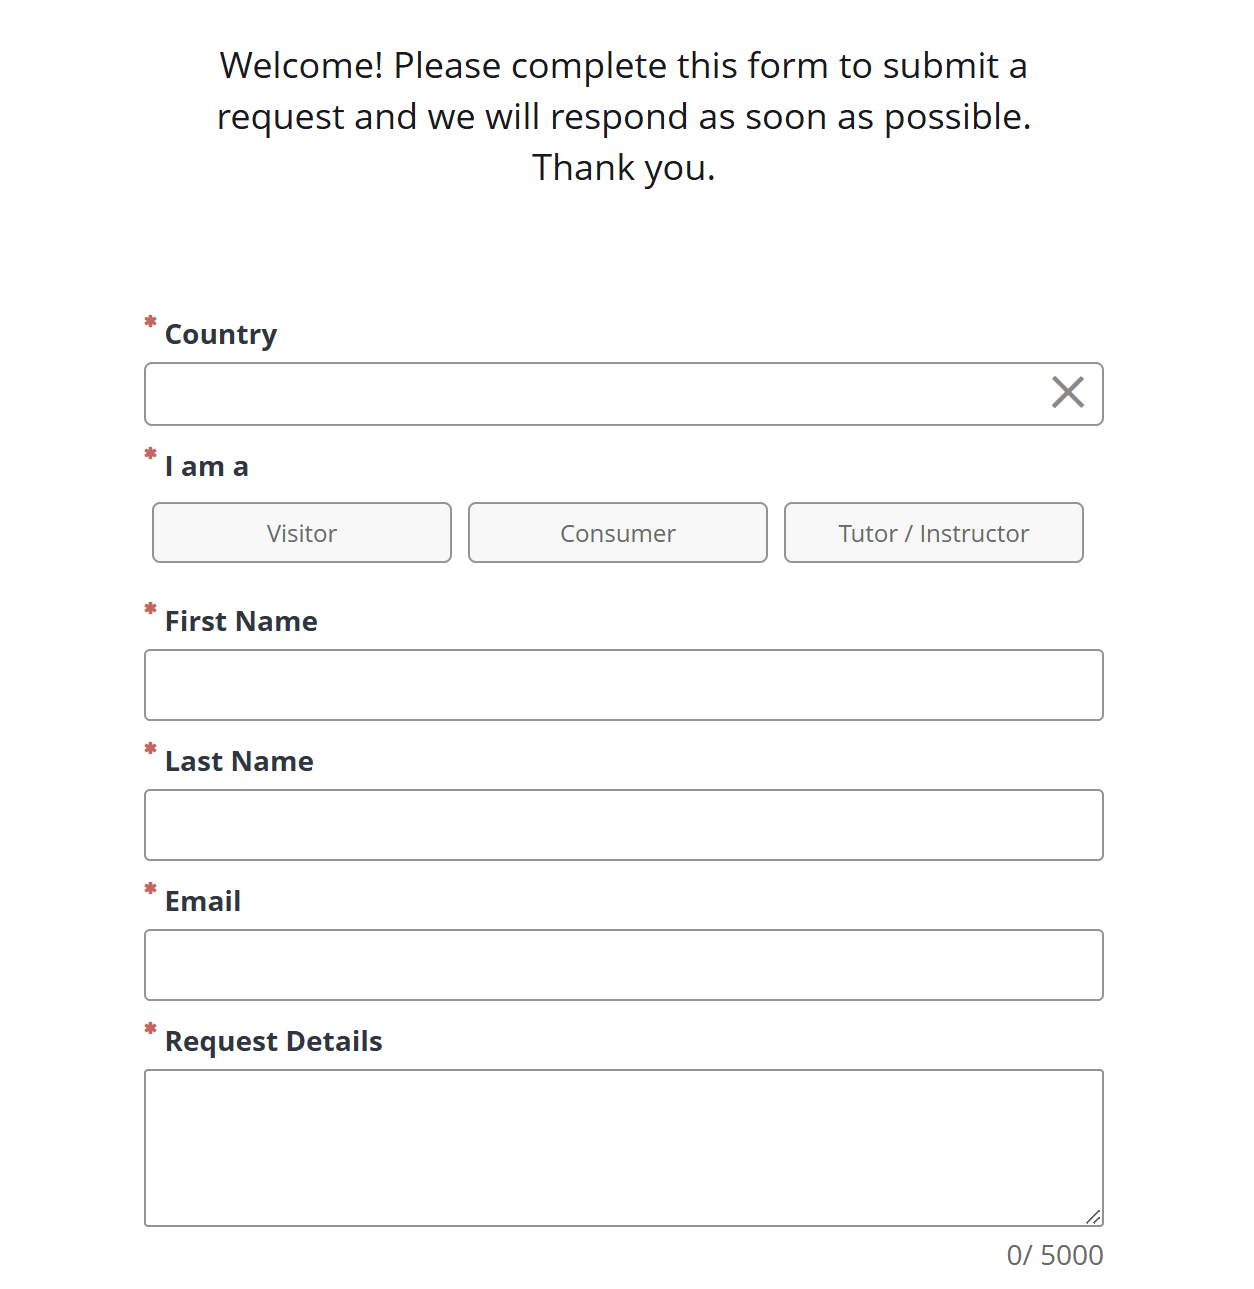Viewport: 1254px width, 1289px height.
Task: Click the First Name label
Action: (240, 620)
